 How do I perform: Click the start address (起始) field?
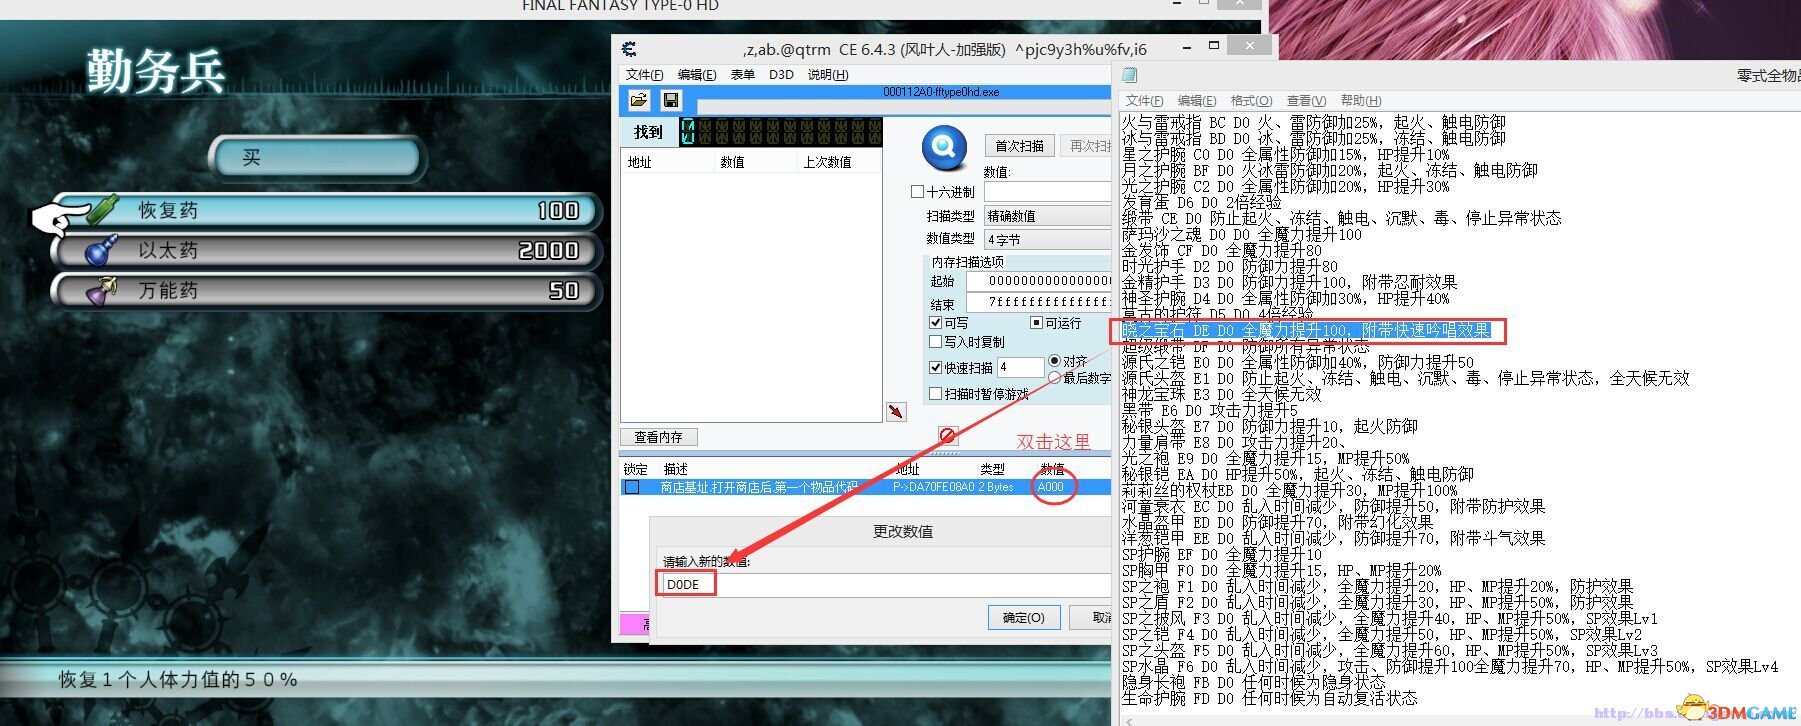1040,281
